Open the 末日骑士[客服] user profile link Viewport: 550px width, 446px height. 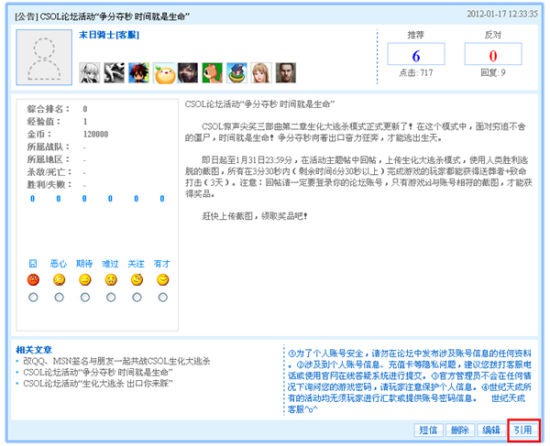tap(109, 35)
